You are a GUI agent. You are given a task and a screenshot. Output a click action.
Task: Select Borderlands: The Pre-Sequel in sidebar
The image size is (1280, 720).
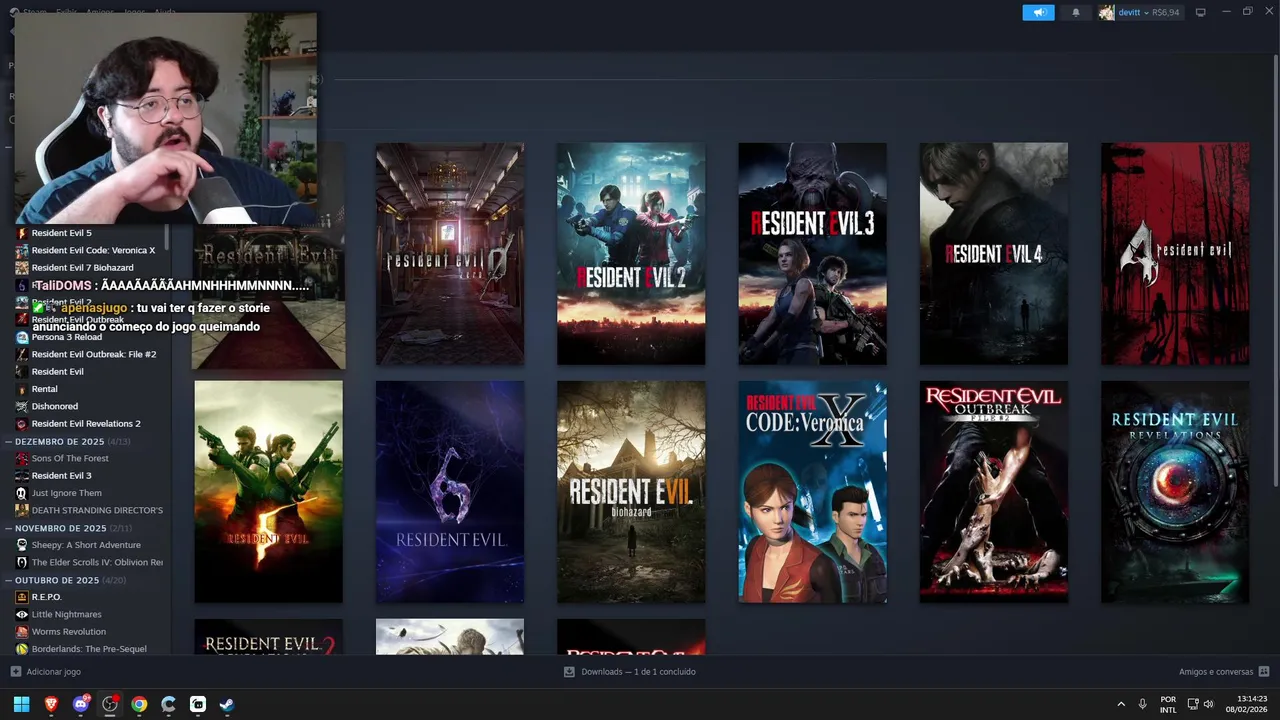pos(88,649)
